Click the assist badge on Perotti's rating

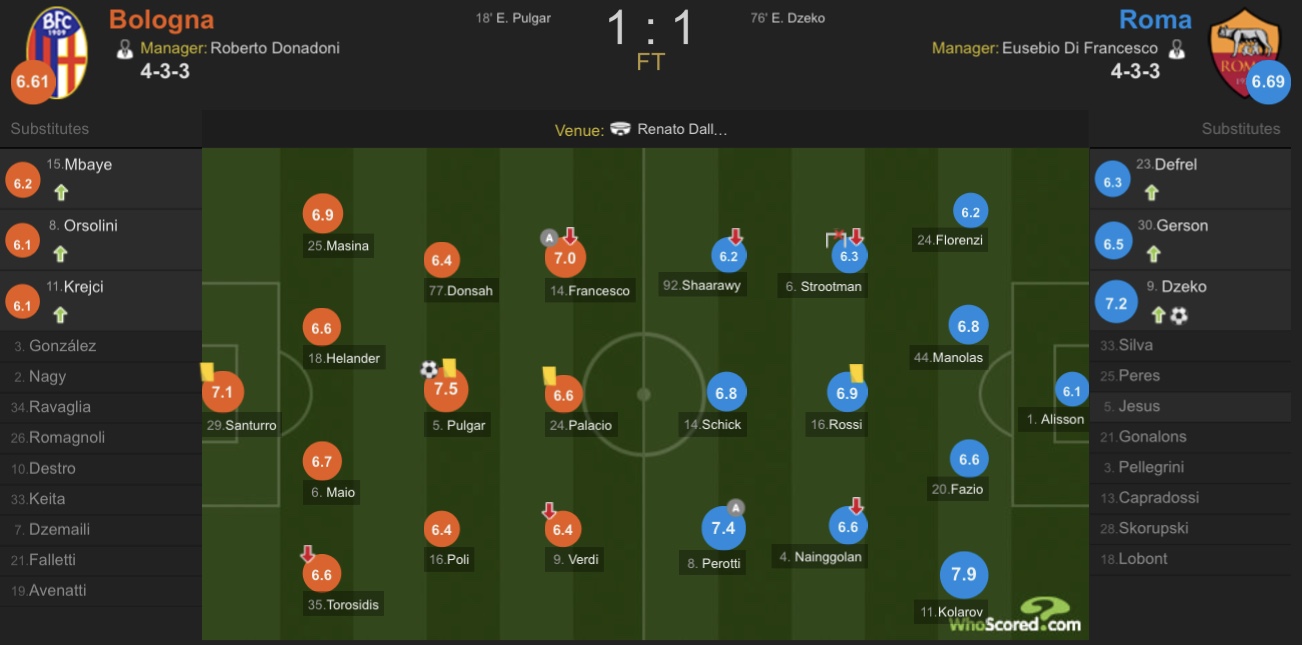(736, 507)
